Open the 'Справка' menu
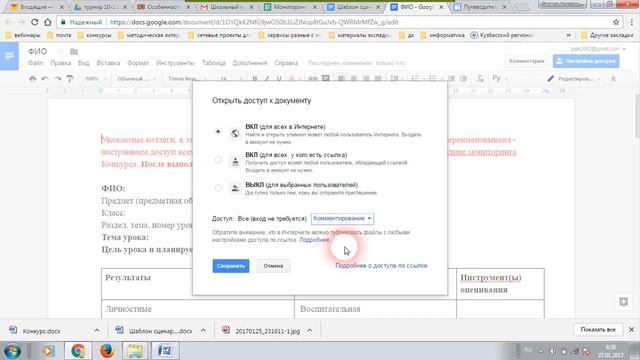Viewport: 640px width, 360px height. 286,63
